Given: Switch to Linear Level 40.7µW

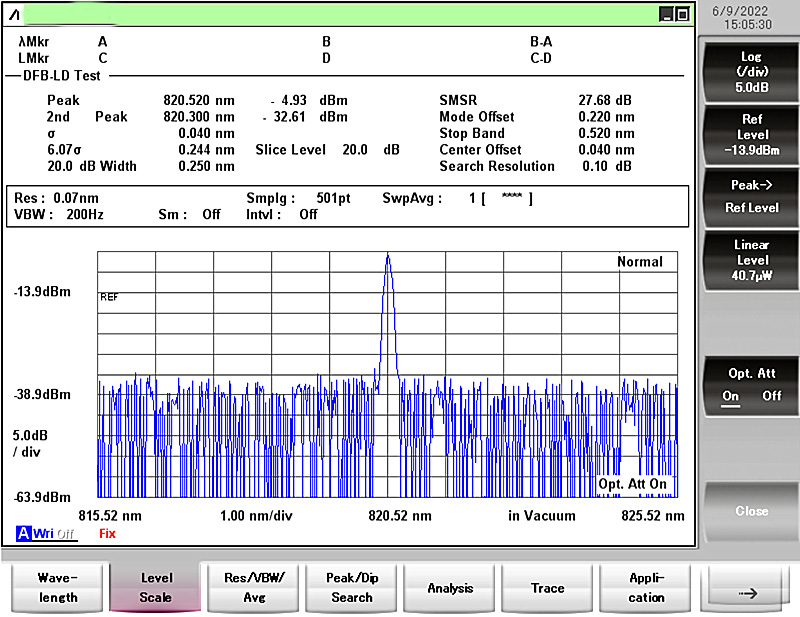Looking at the screenshot, I should pyautogui.click(x=752, y=260).
